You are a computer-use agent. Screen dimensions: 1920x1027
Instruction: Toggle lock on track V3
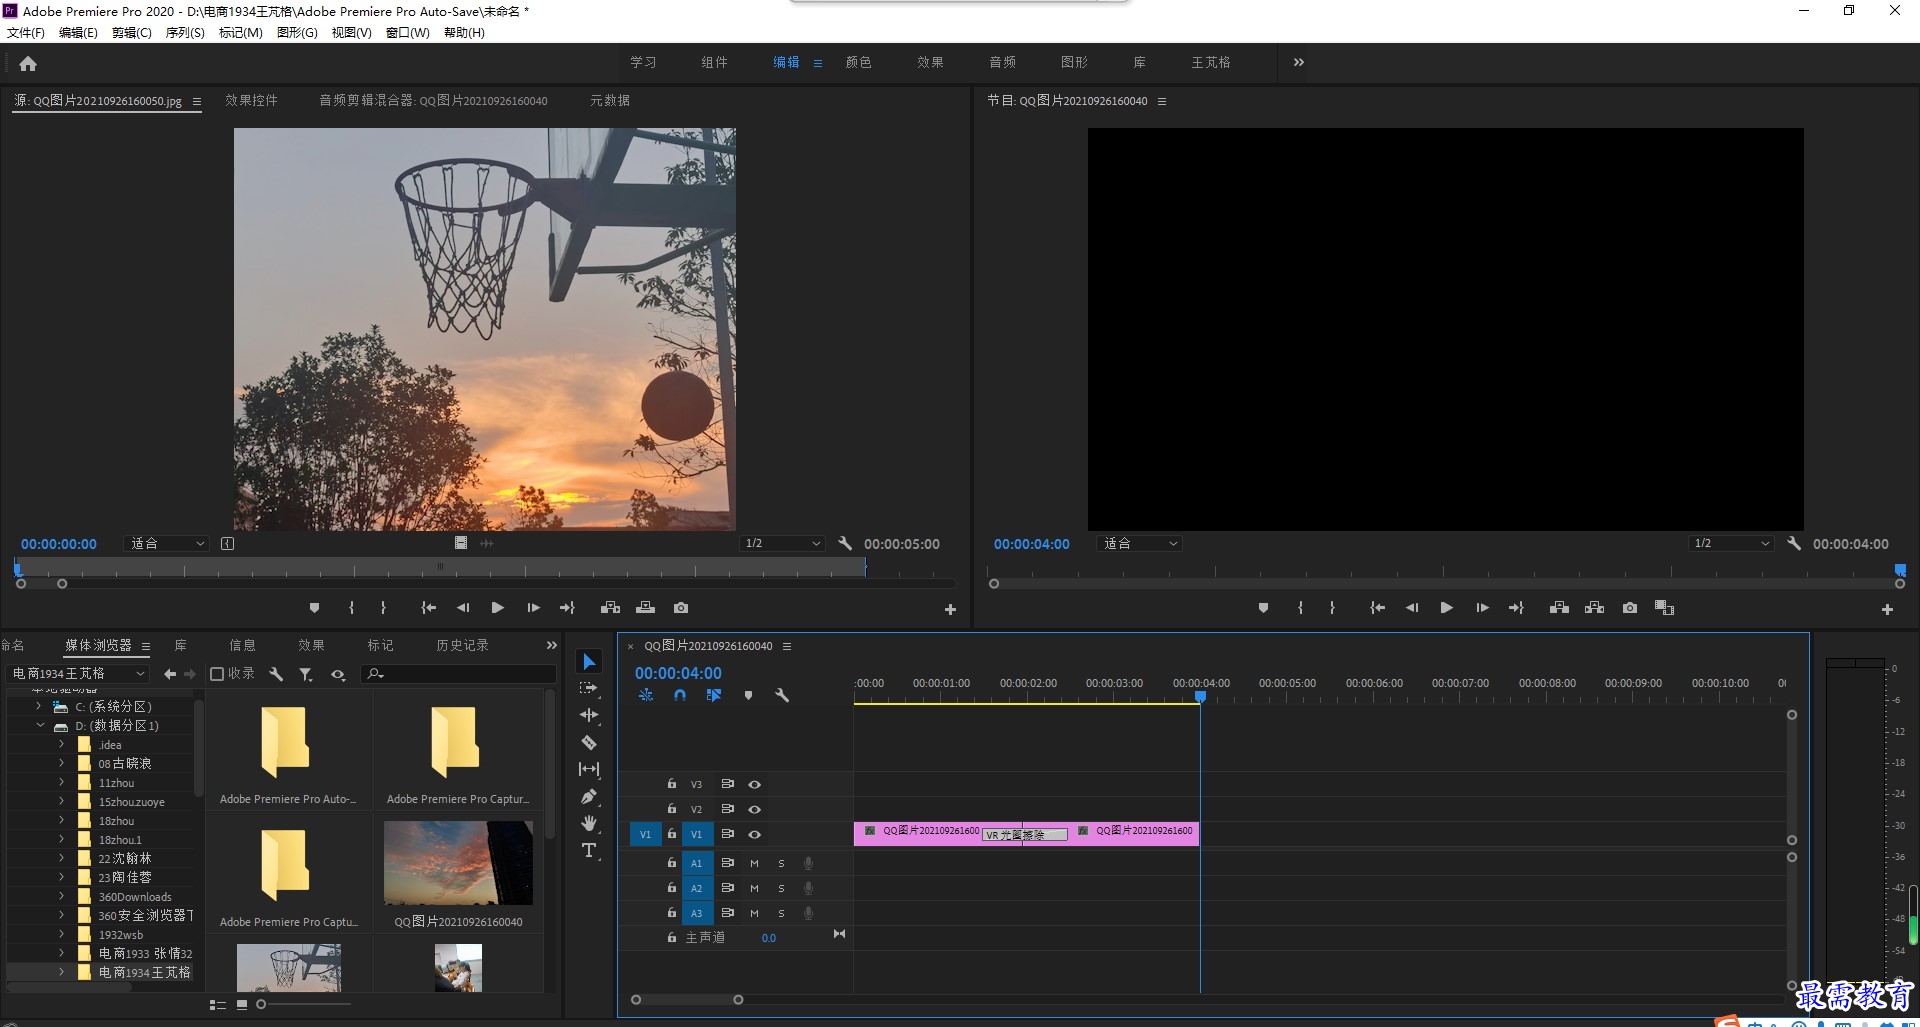(x=672, y=784)
